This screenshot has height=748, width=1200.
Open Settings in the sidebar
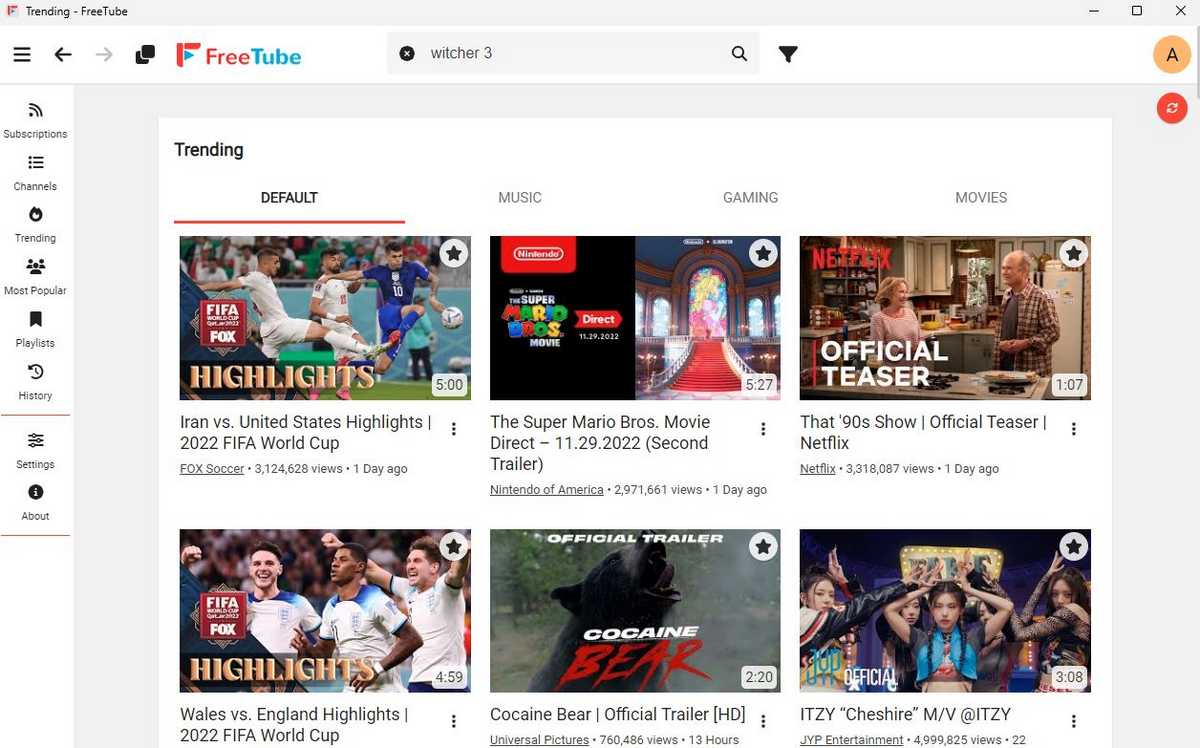[35, 451]
